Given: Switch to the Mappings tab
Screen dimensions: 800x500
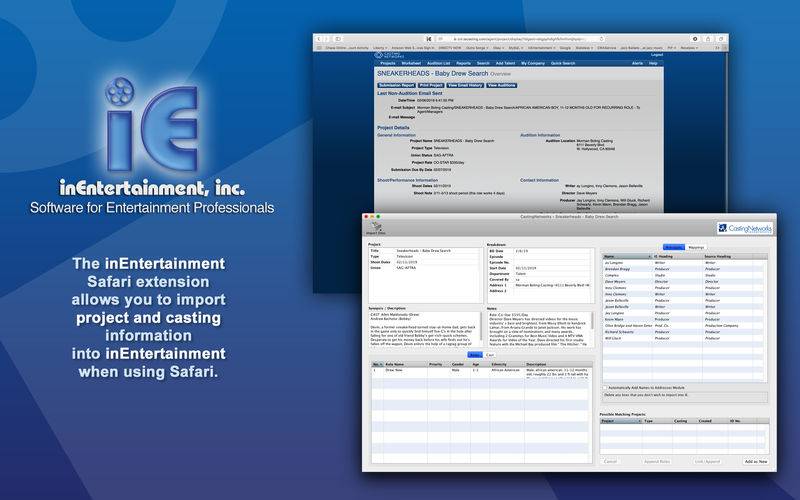Looking at the screenshot, I should tap(696, 247).
